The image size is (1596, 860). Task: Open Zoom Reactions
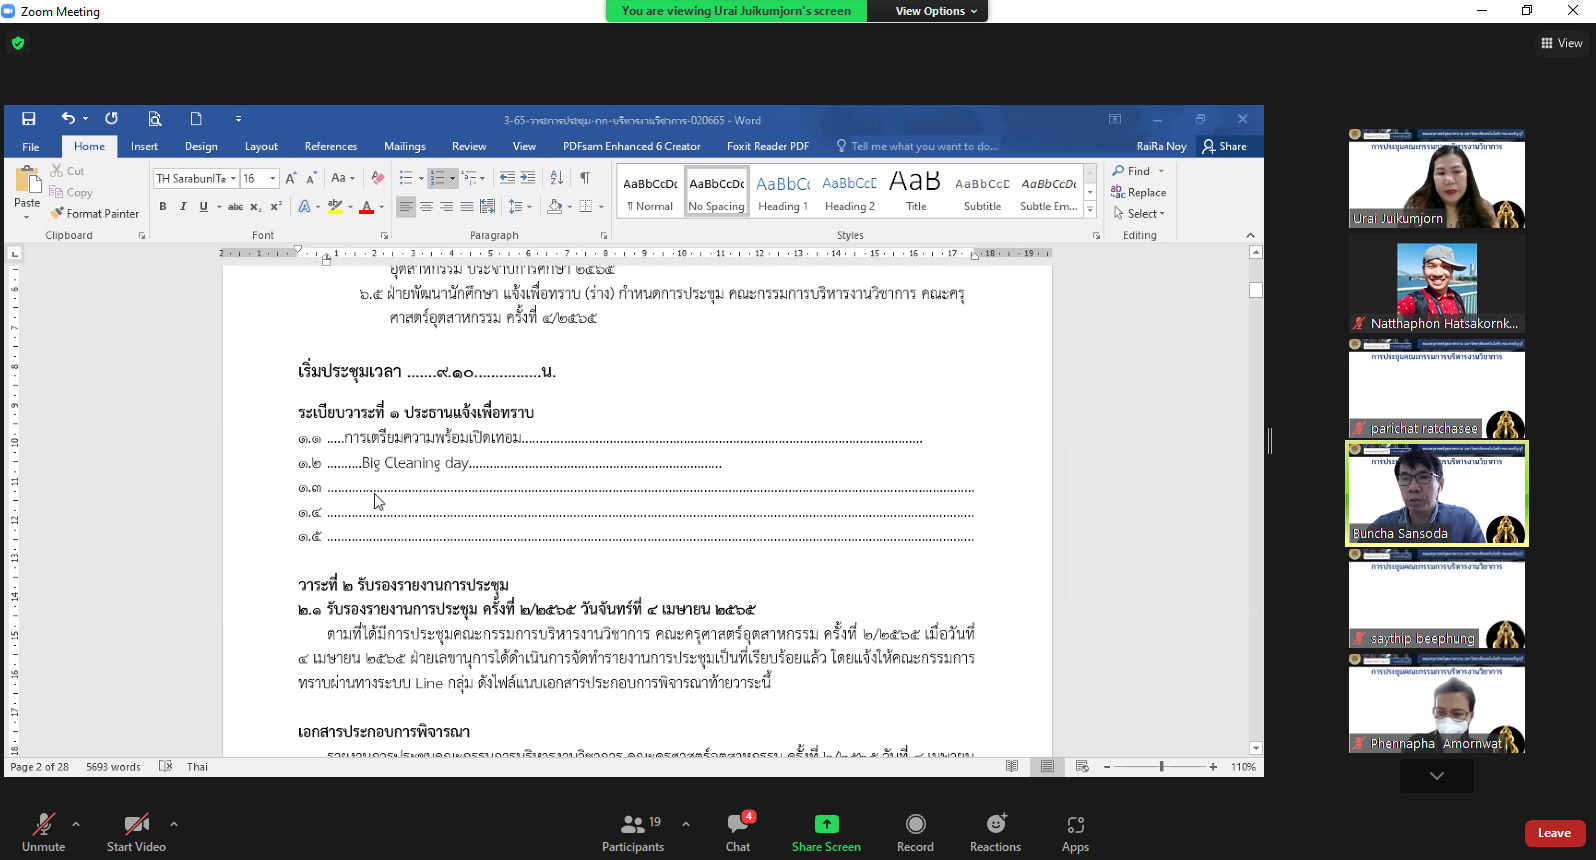[x=995, y=832]
